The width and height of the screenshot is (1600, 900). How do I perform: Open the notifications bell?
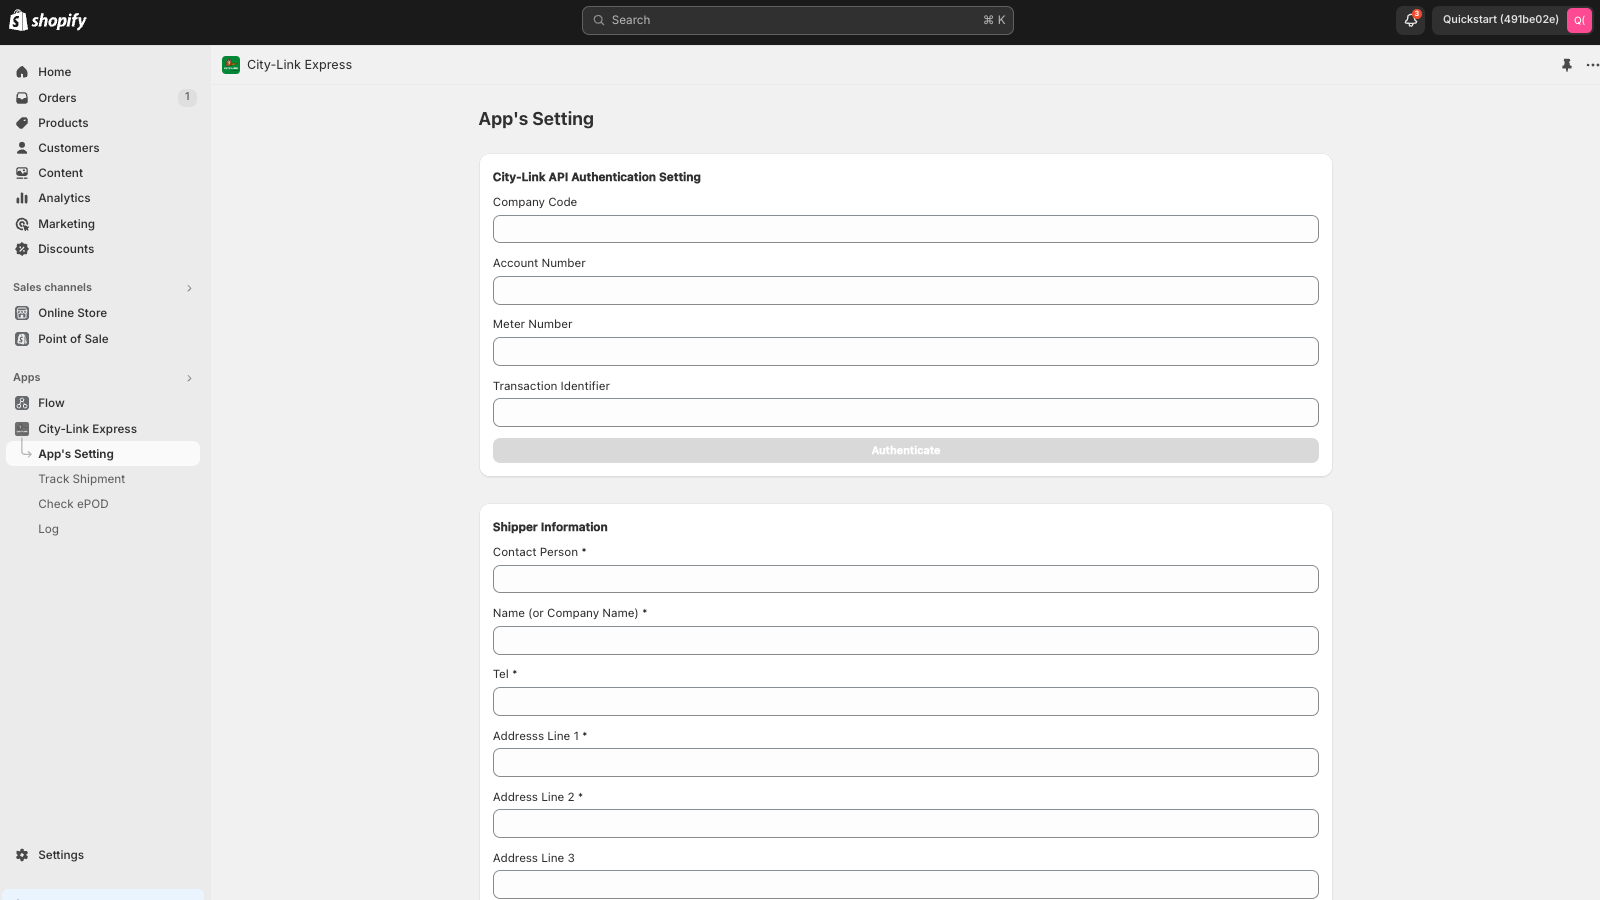[x=1411, y=20]
